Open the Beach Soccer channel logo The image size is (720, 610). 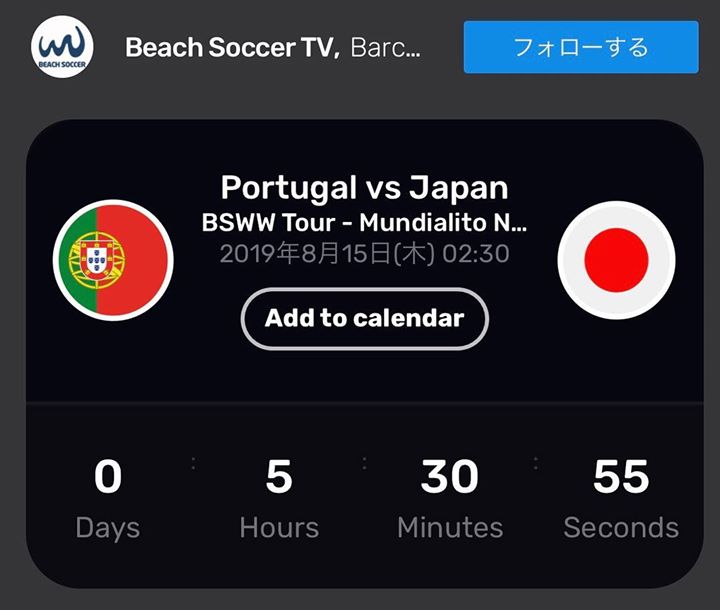click(x=62, y=47)
